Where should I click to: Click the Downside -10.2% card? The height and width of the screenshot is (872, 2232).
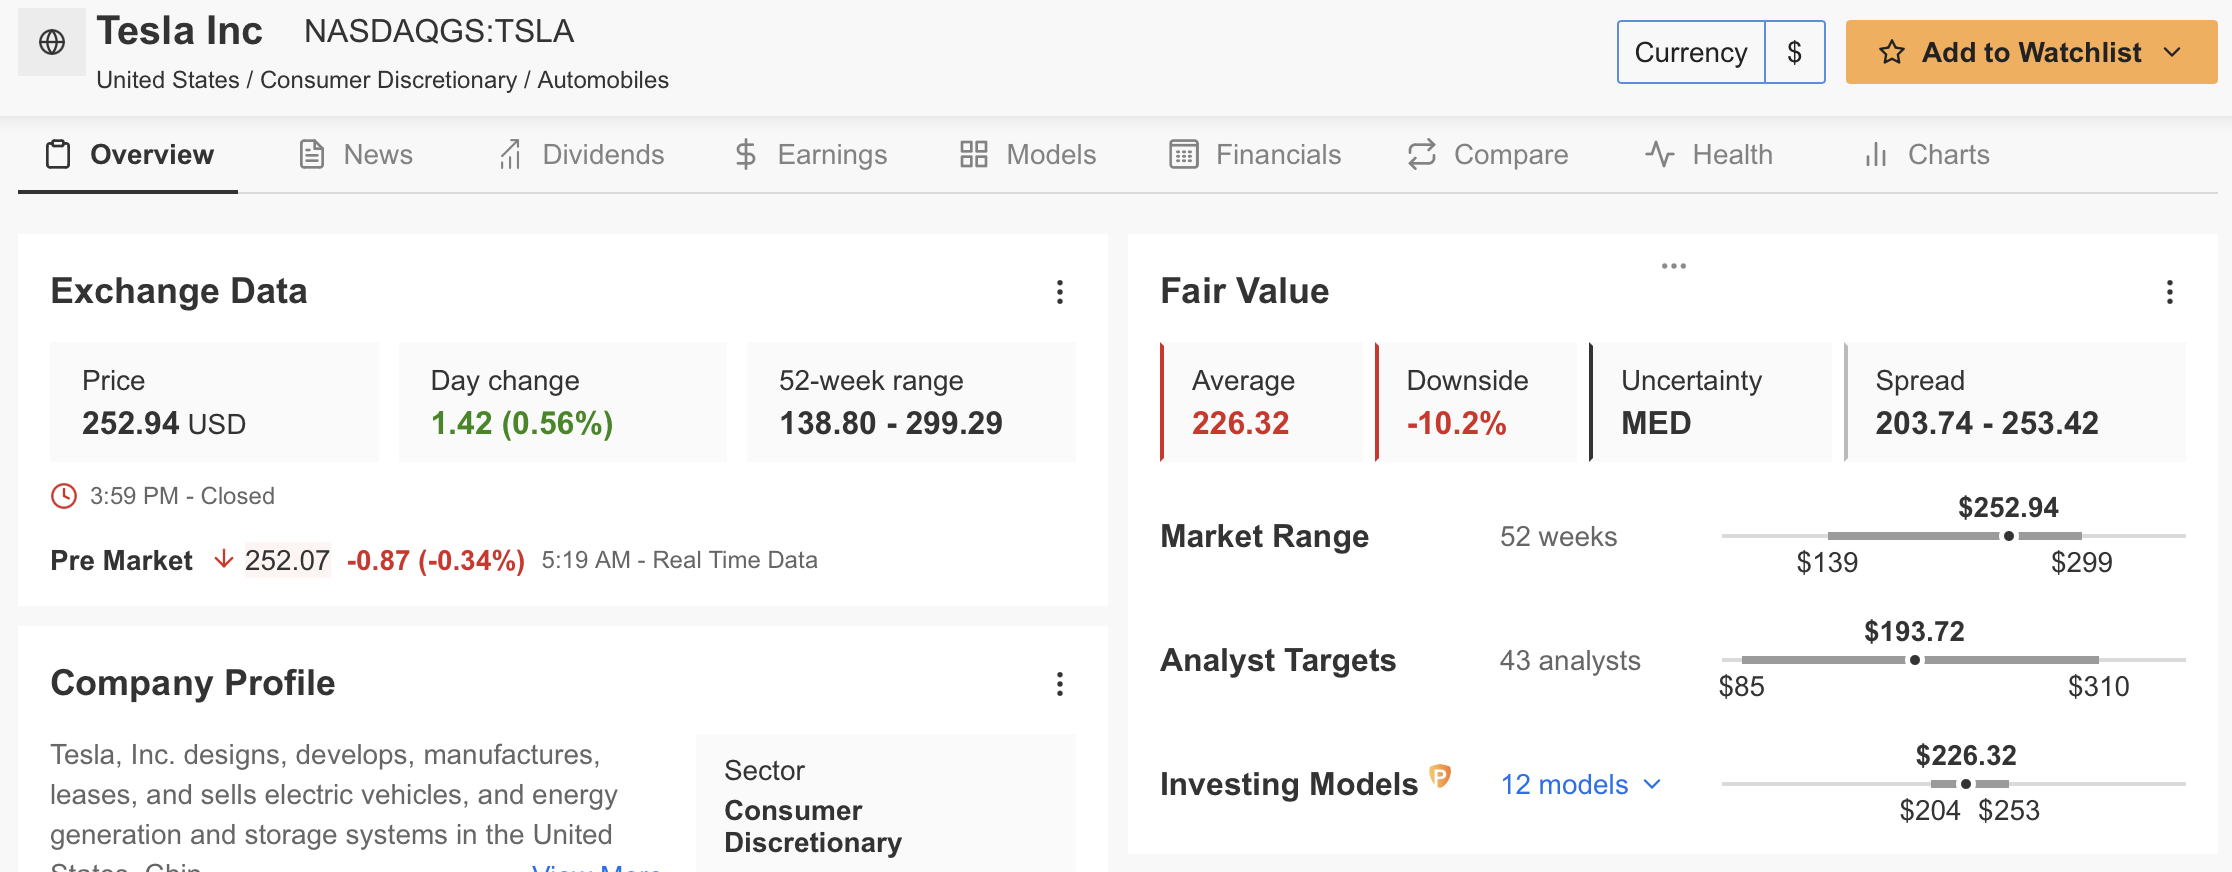click(x=1476, y=402)
